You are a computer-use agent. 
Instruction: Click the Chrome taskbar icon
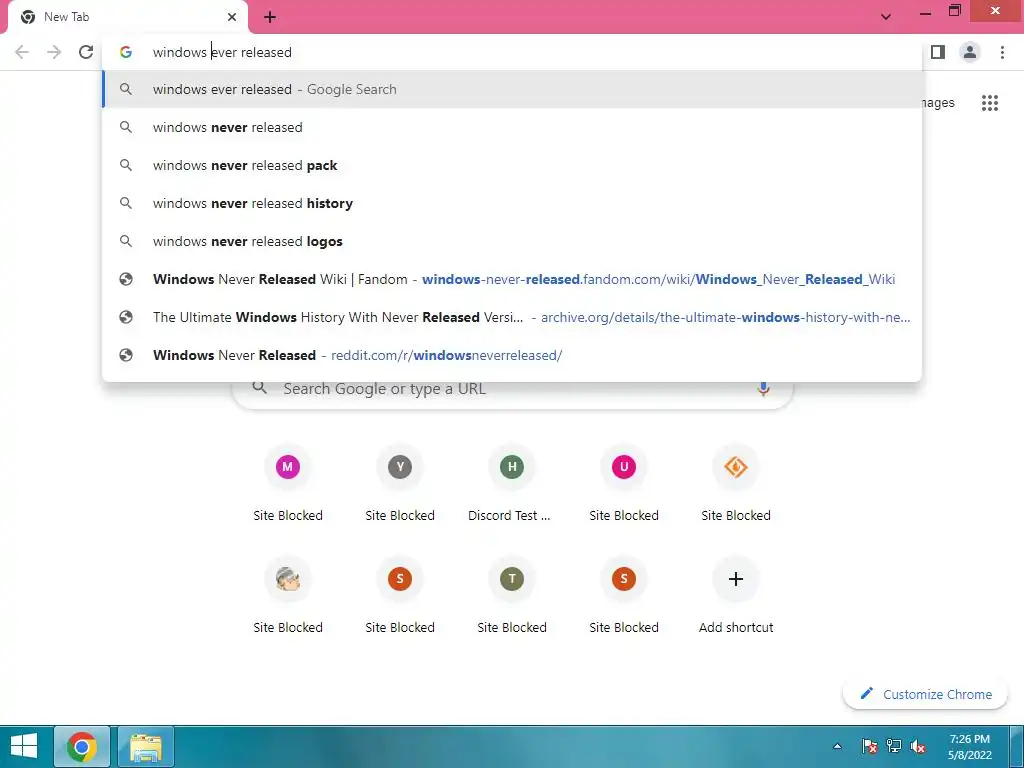point(82,746)
